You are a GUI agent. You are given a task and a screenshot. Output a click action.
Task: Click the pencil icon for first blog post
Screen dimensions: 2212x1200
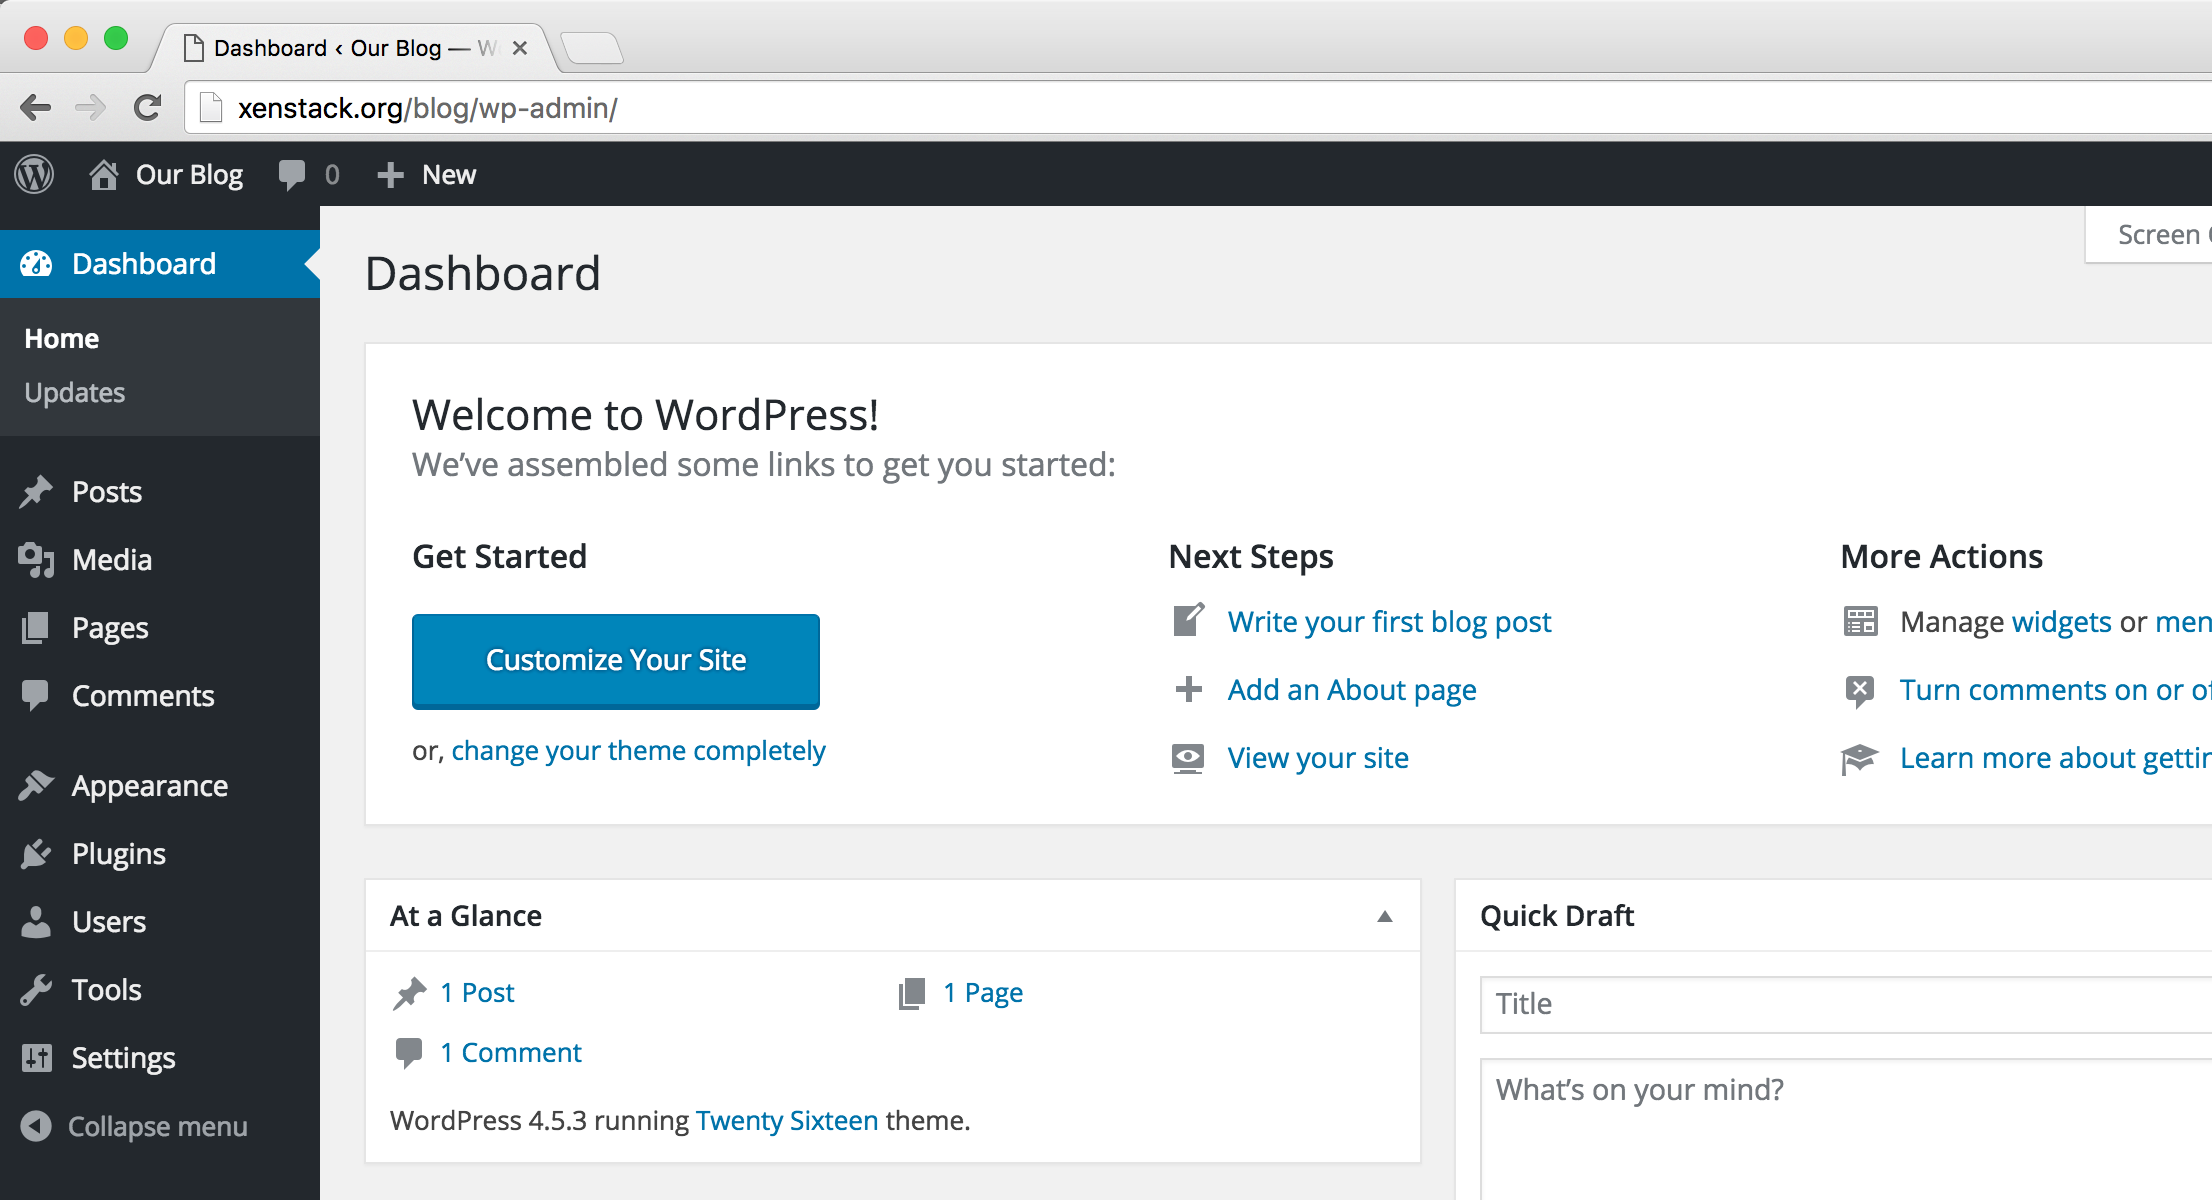tap(1188, 621)
